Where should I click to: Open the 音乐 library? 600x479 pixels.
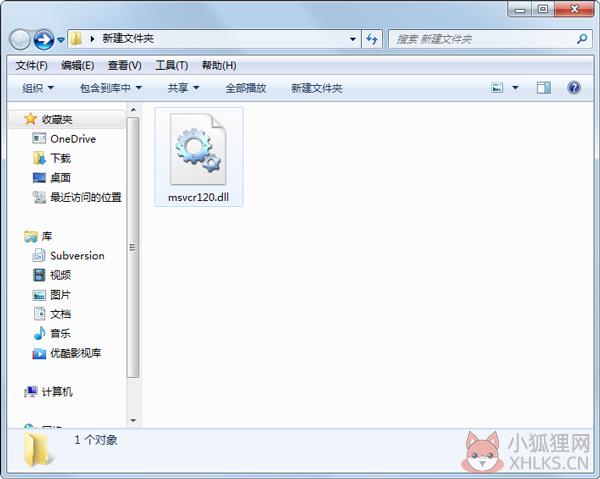(x=60, y=334)
